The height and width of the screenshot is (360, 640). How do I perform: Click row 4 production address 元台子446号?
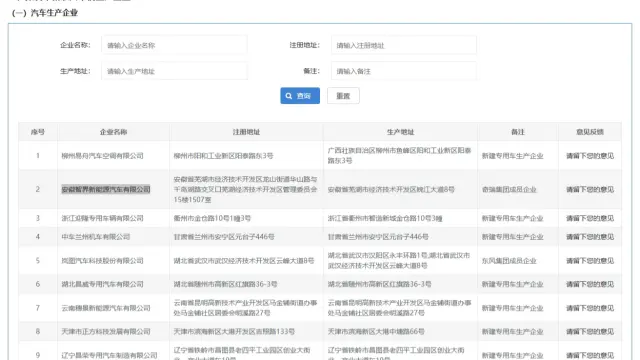coord(378,237)
